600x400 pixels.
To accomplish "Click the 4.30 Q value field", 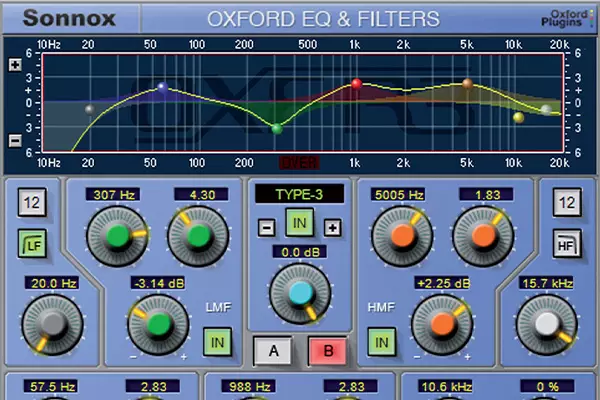I will [x=202, y=195].
